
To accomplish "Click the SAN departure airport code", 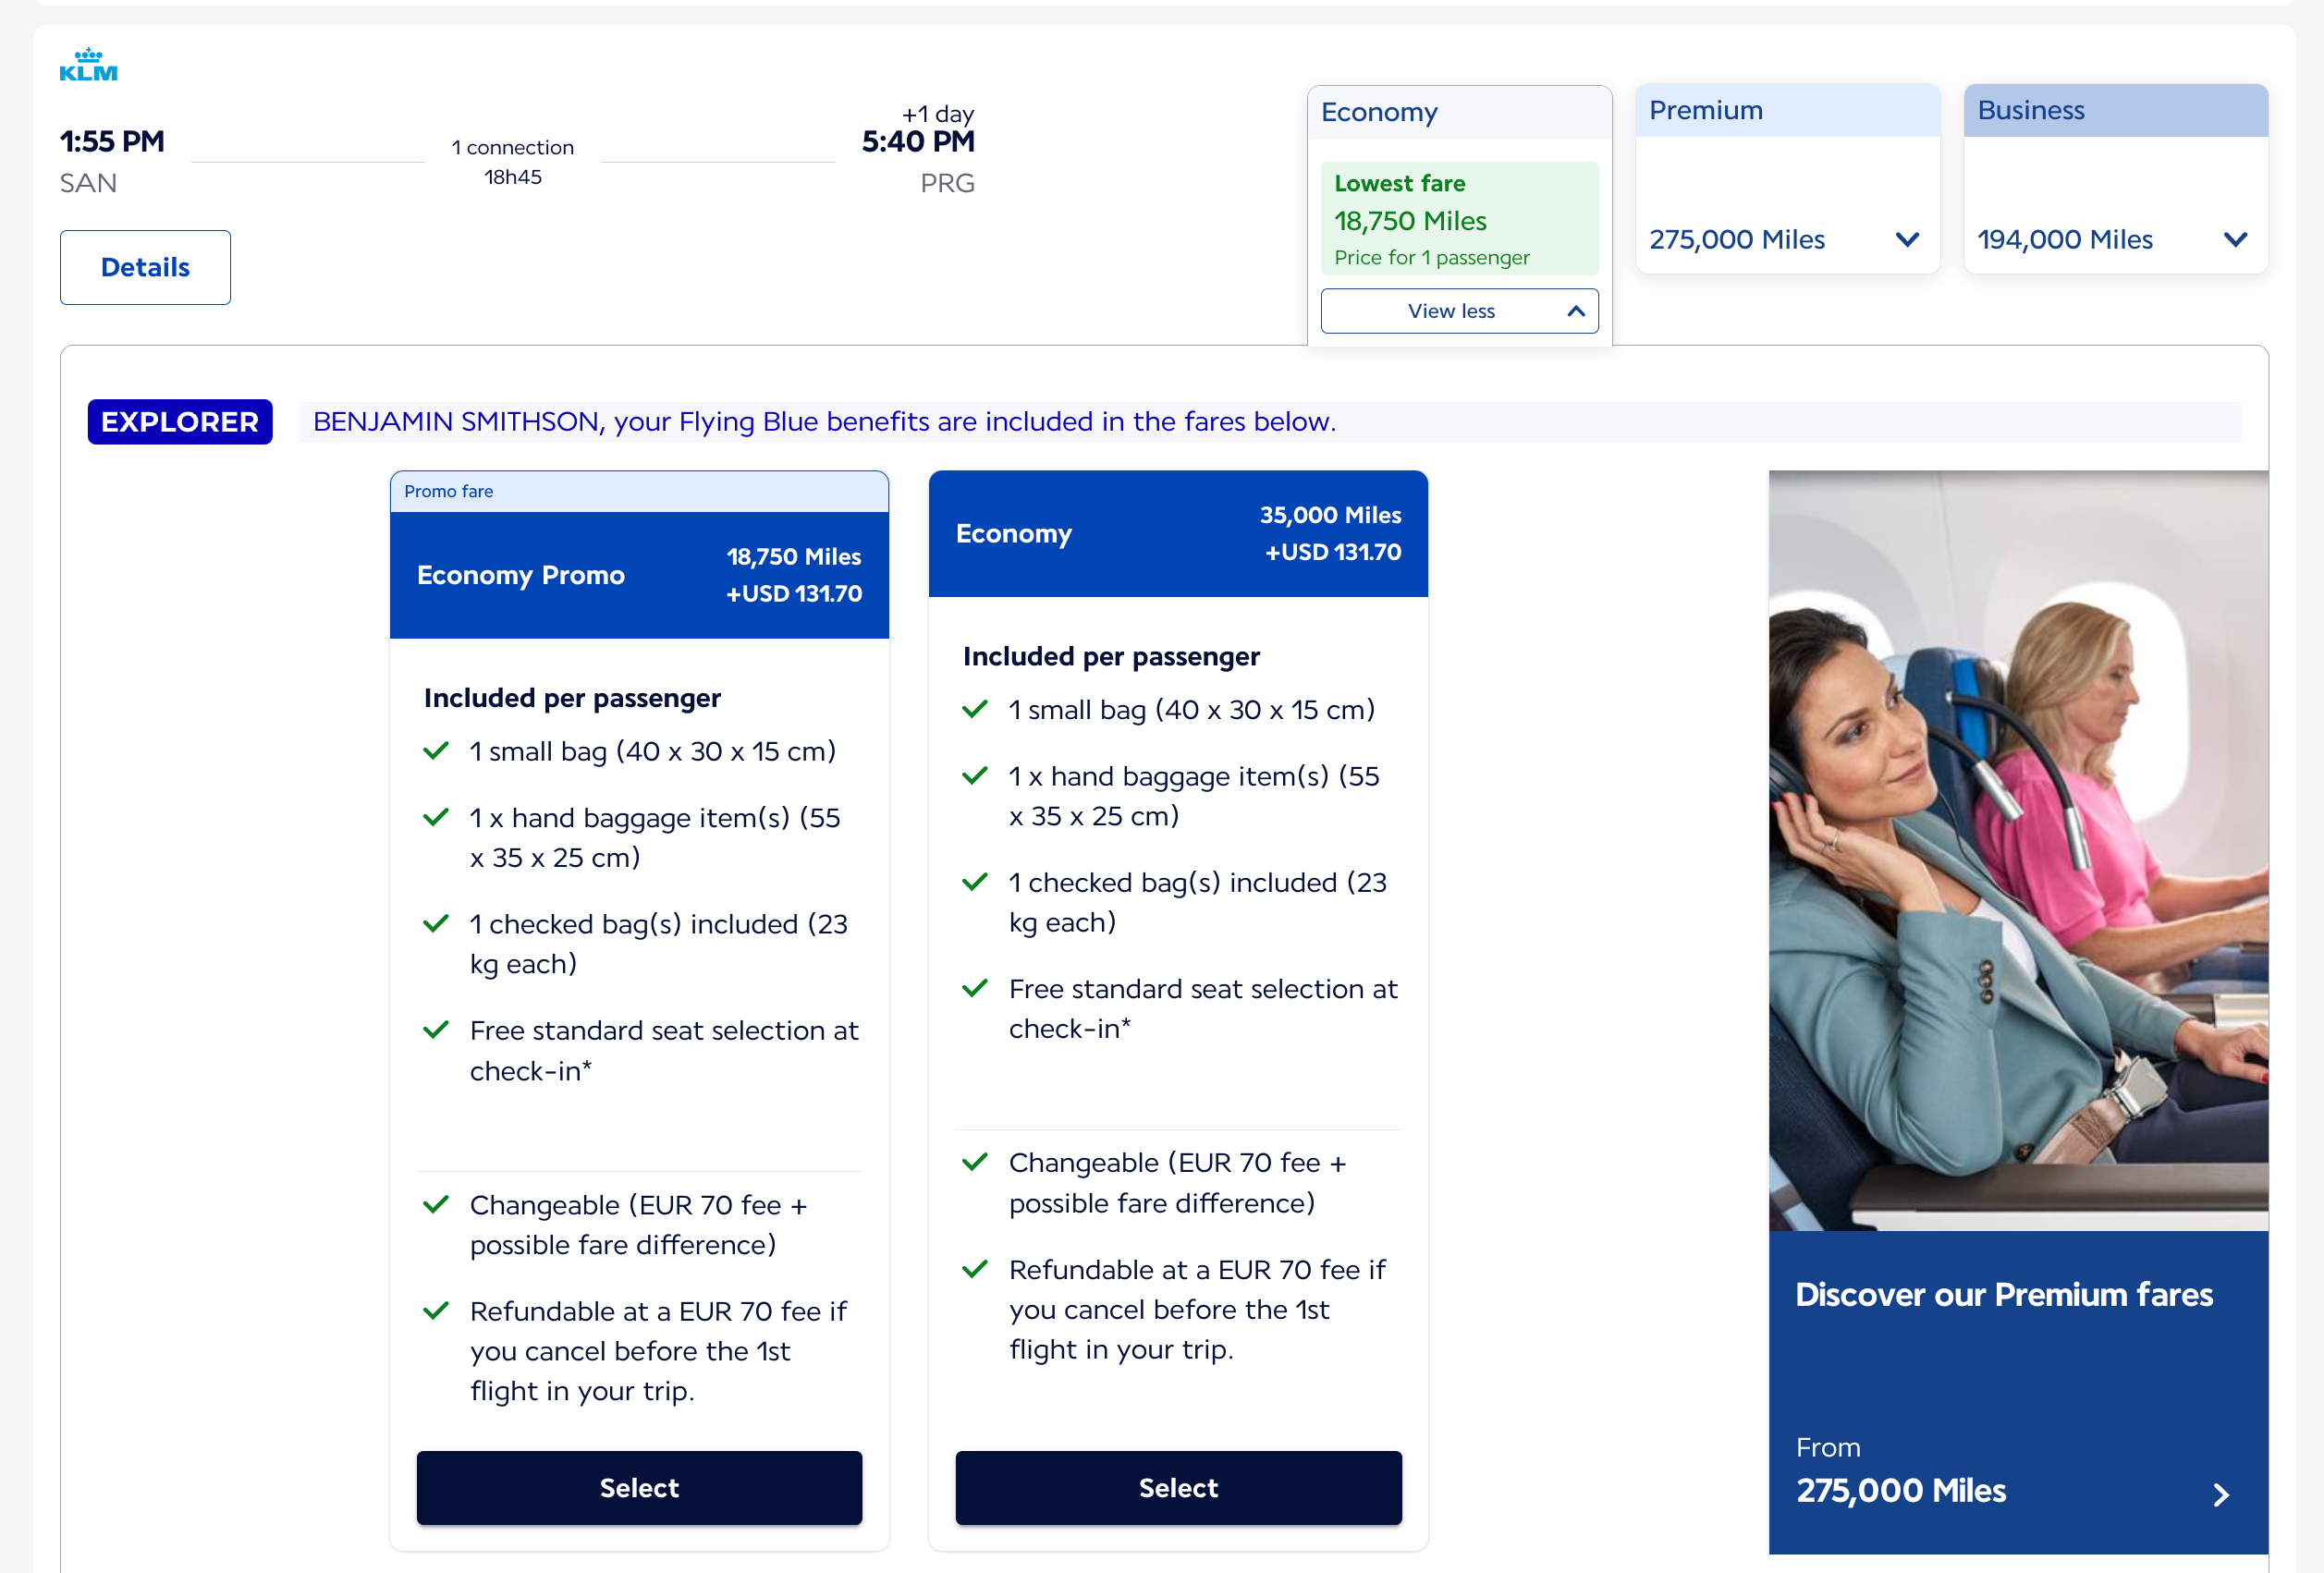I will [x=88, y=183].
